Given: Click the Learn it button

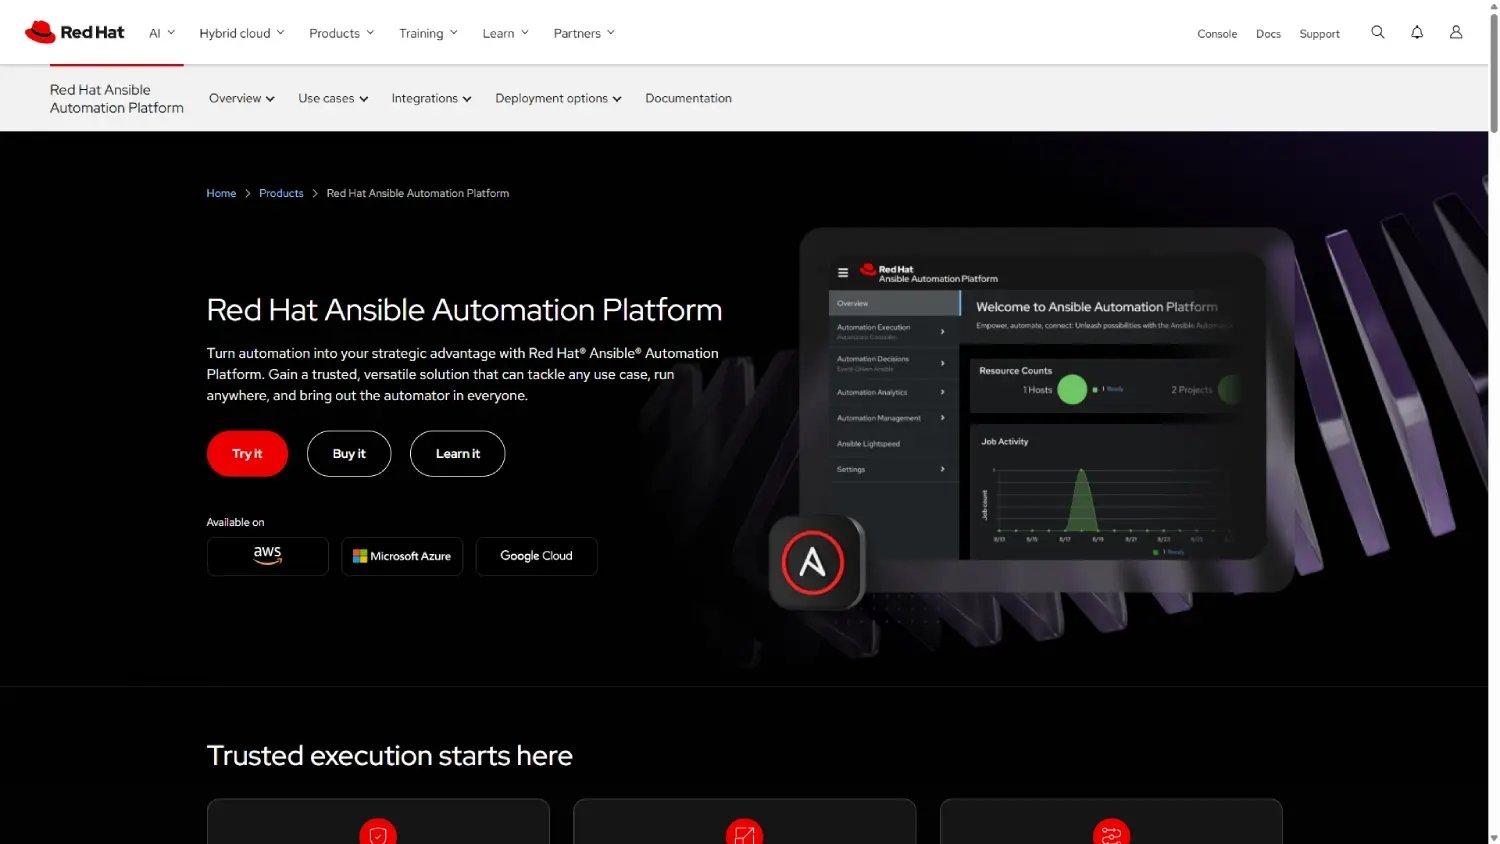Looking at the screenshot, I should click(x=457, y=454).
